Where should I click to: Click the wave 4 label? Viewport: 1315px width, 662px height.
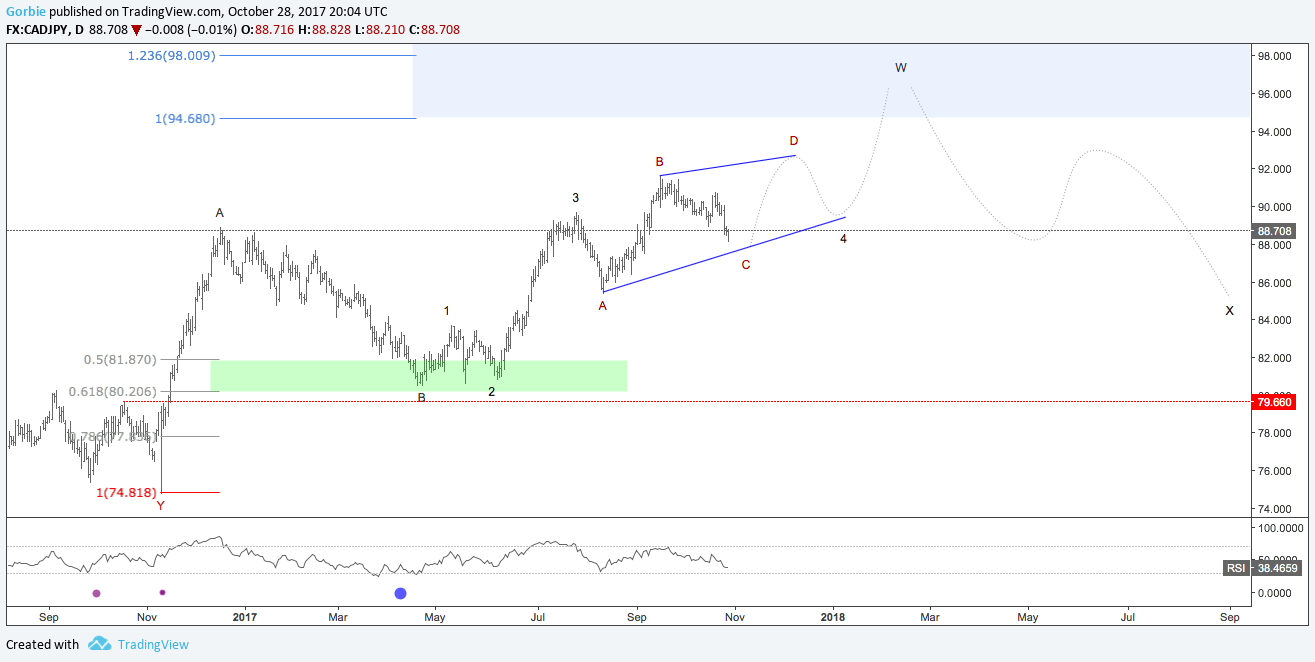[844, 239]
